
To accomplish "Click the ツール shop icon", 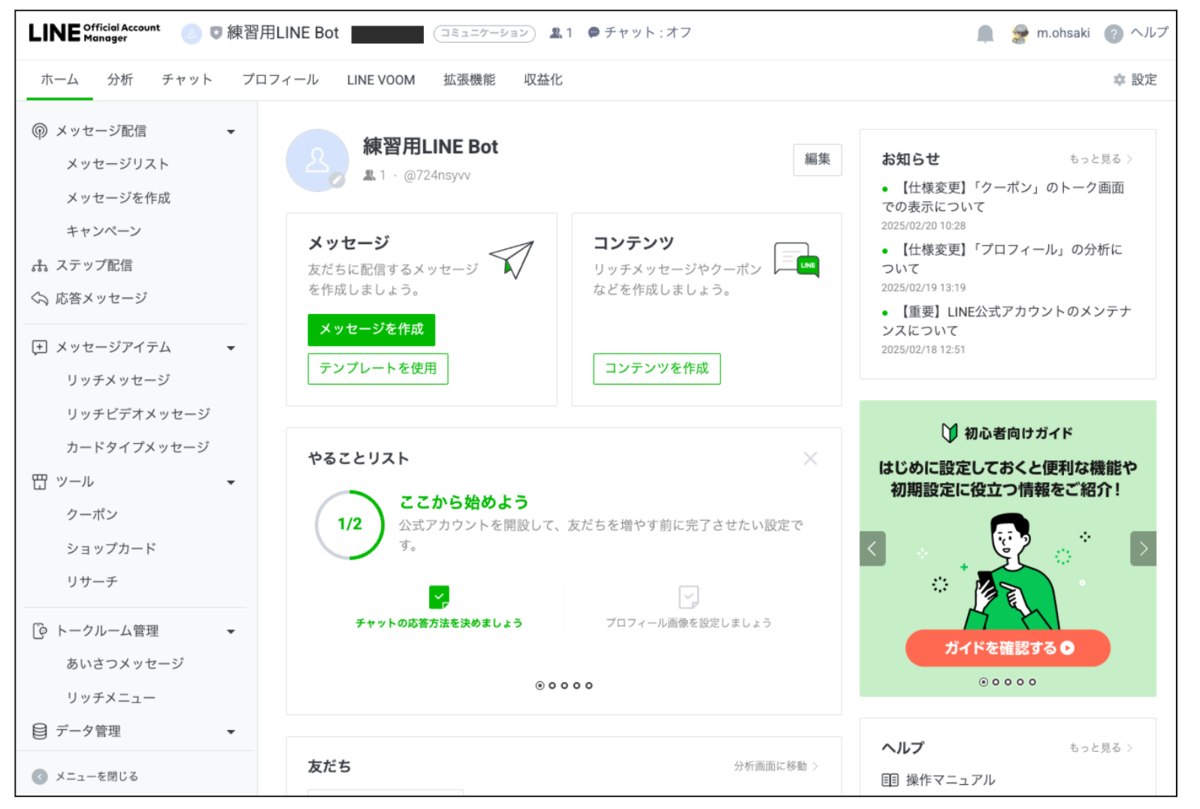I will pyautogui.click(x=40, y=482).
